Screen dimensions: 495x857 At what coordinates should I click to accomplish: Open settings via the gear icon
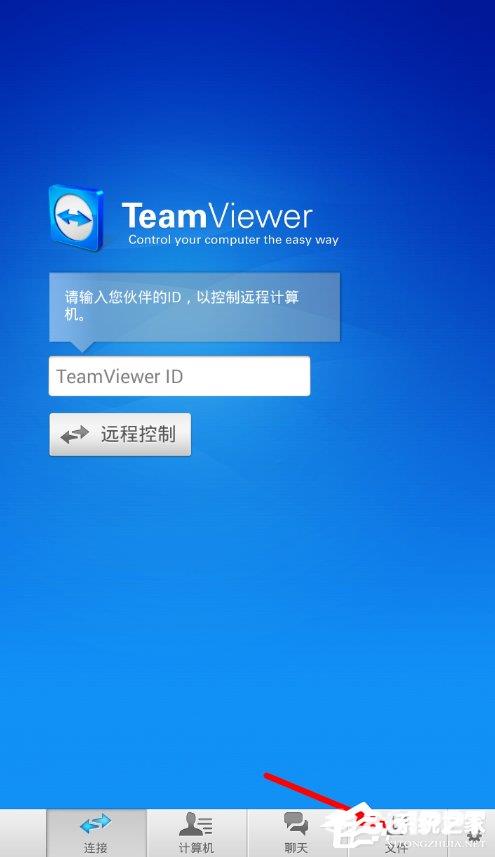click(x=474, y=835)
